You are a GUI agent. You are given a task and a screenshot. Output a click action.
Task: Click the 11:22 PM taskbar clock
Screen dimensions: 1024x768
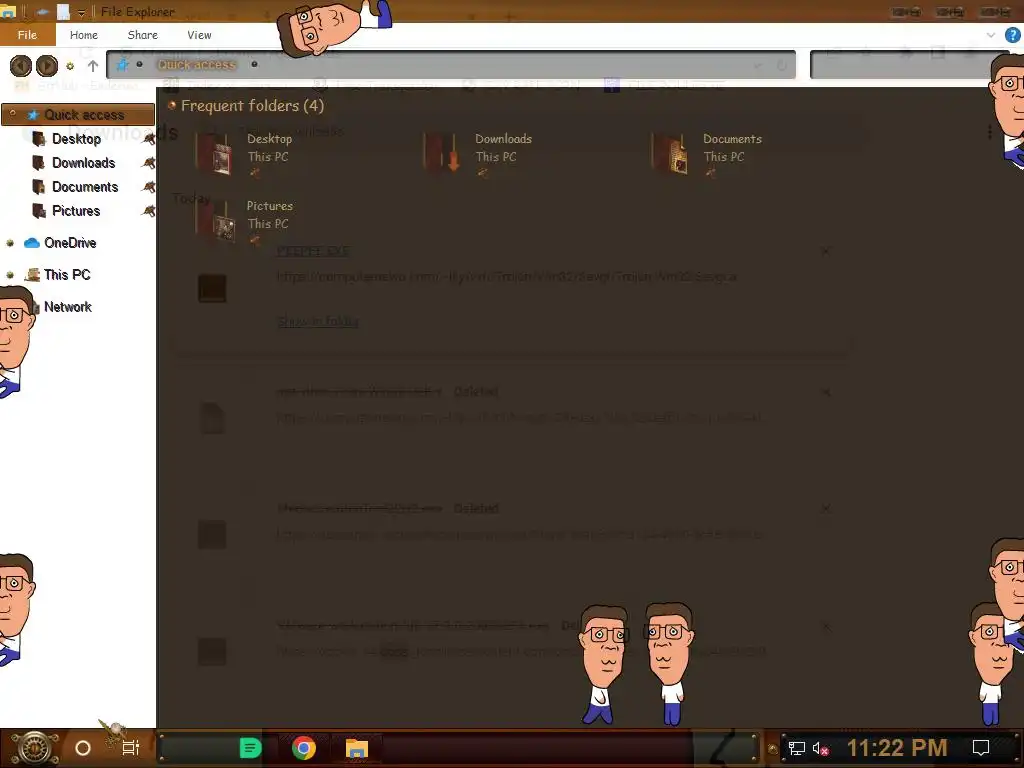897,748
